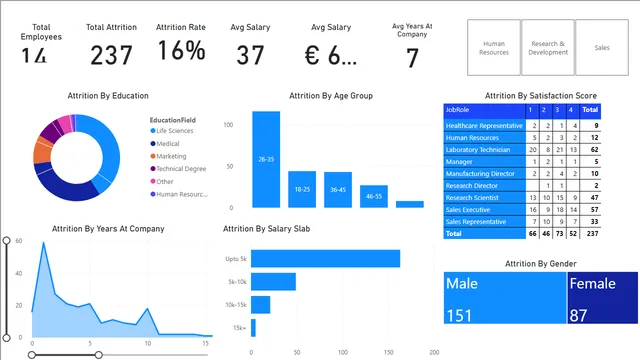Click the Total Attrition card value 237

[x=111, y=56]
